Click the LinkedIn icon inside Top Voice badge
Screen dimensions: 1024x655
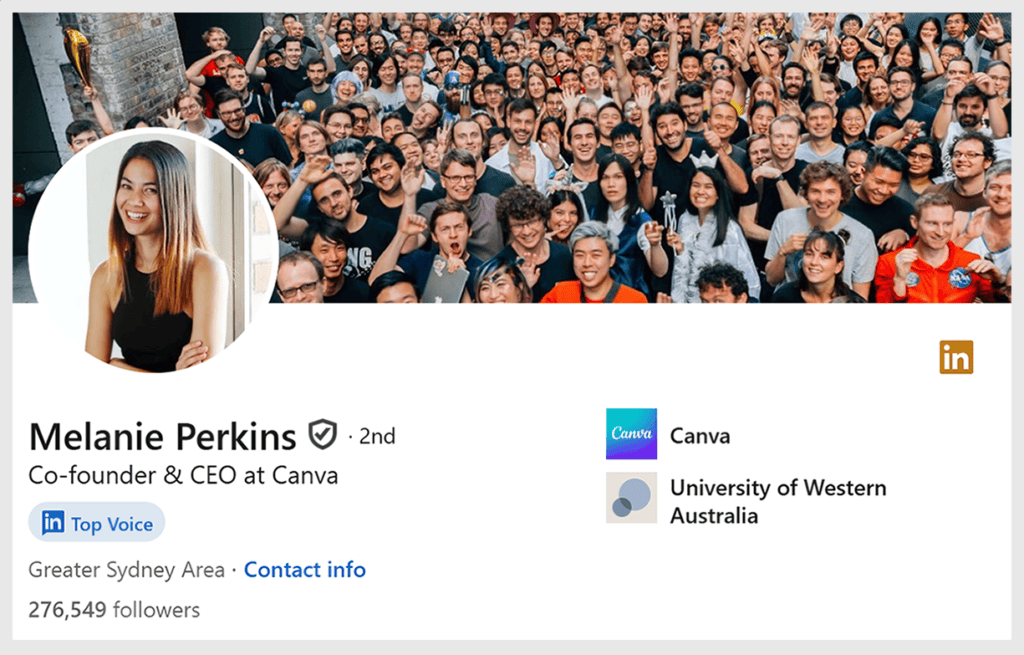pyautogui.click(x=53, y=522)
